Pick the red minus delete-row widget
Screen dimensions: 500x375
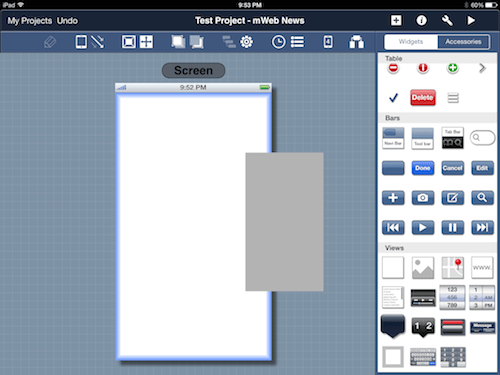point(393,68)
